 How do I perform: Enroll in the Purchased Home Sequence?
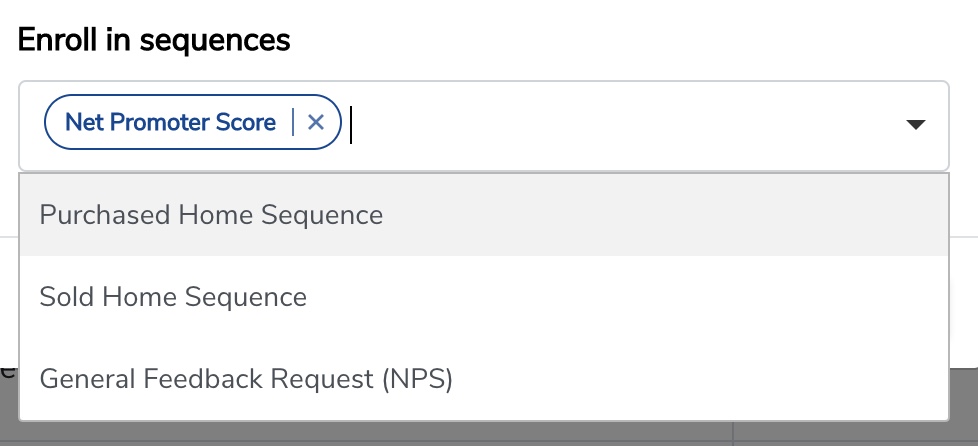211,215
